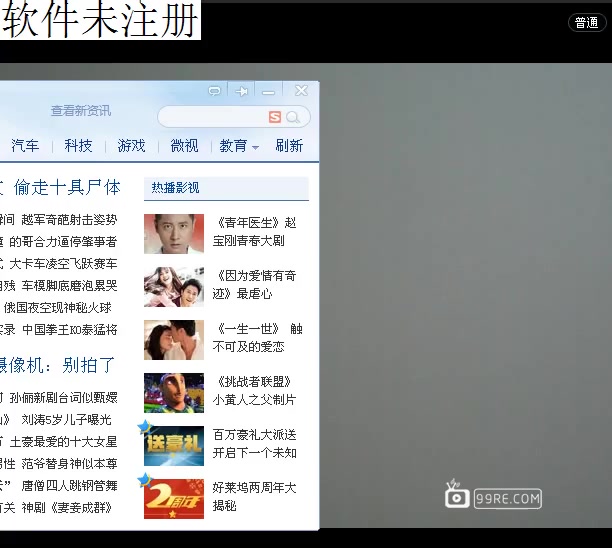Switch to the 汽车 tab

pyautogui.click(x=25, y=146)
